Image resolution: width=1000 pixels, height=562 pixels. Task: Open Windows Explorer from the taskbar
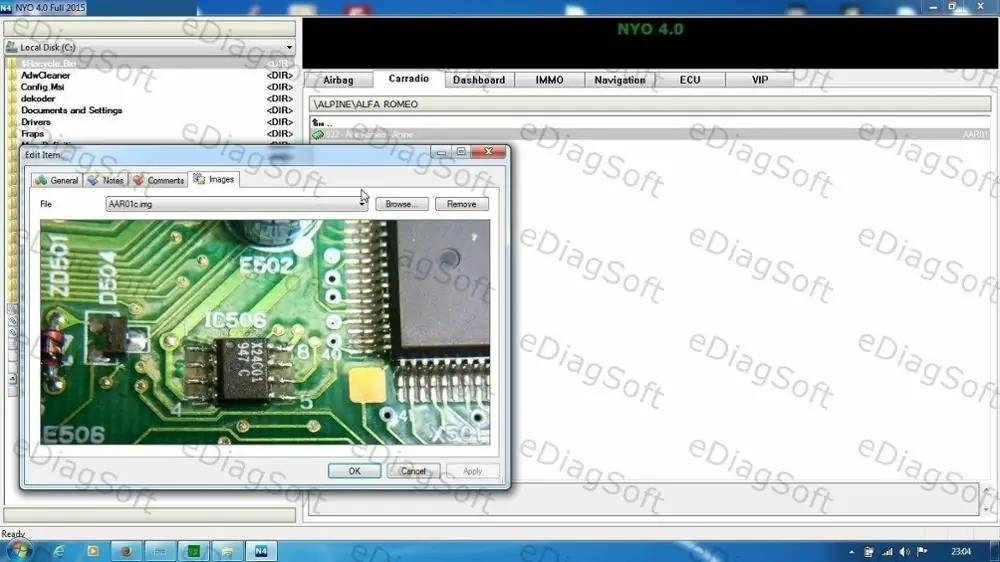(x=227, y=551)
